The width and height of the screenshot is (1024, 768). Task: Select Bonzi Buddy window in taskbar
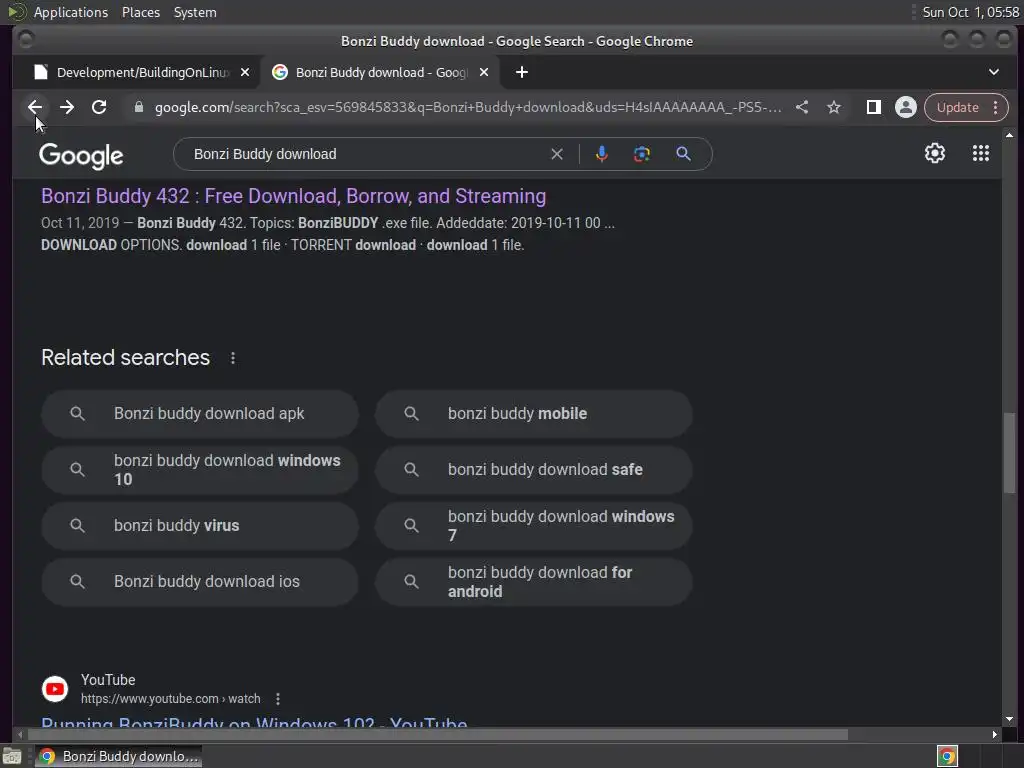pyautogui.click(x=118, y=756)
